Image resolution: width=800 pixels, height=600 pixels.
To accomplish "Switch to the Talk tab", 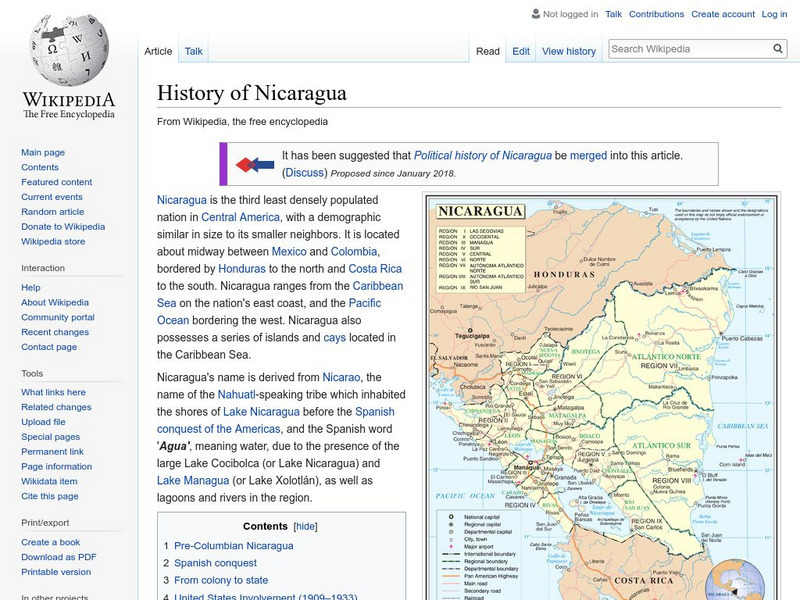I will (192, 50).
